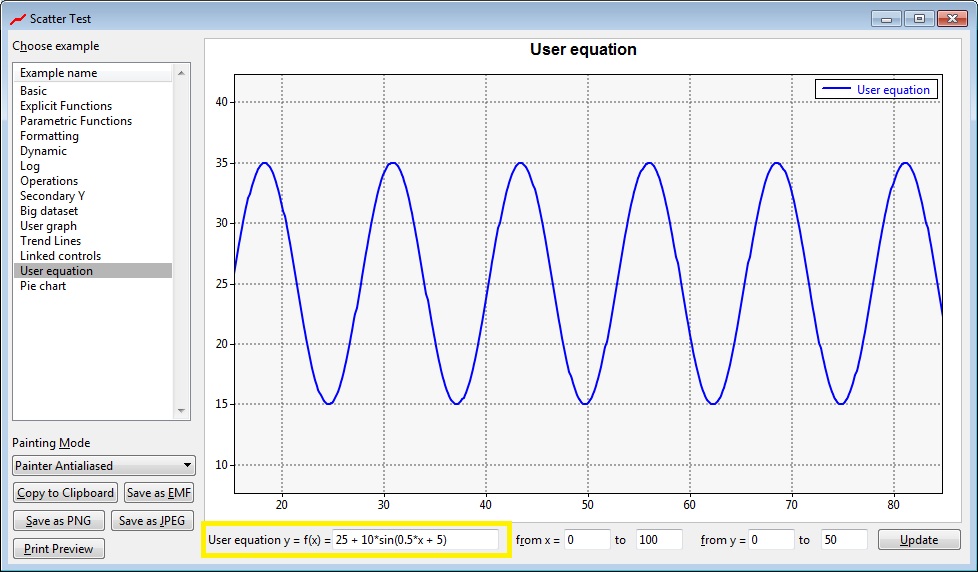Choose the 'Parametric Functions' example
Image resolution: width=978 pixels, height=572 pixels.
[x=75, y=121]
